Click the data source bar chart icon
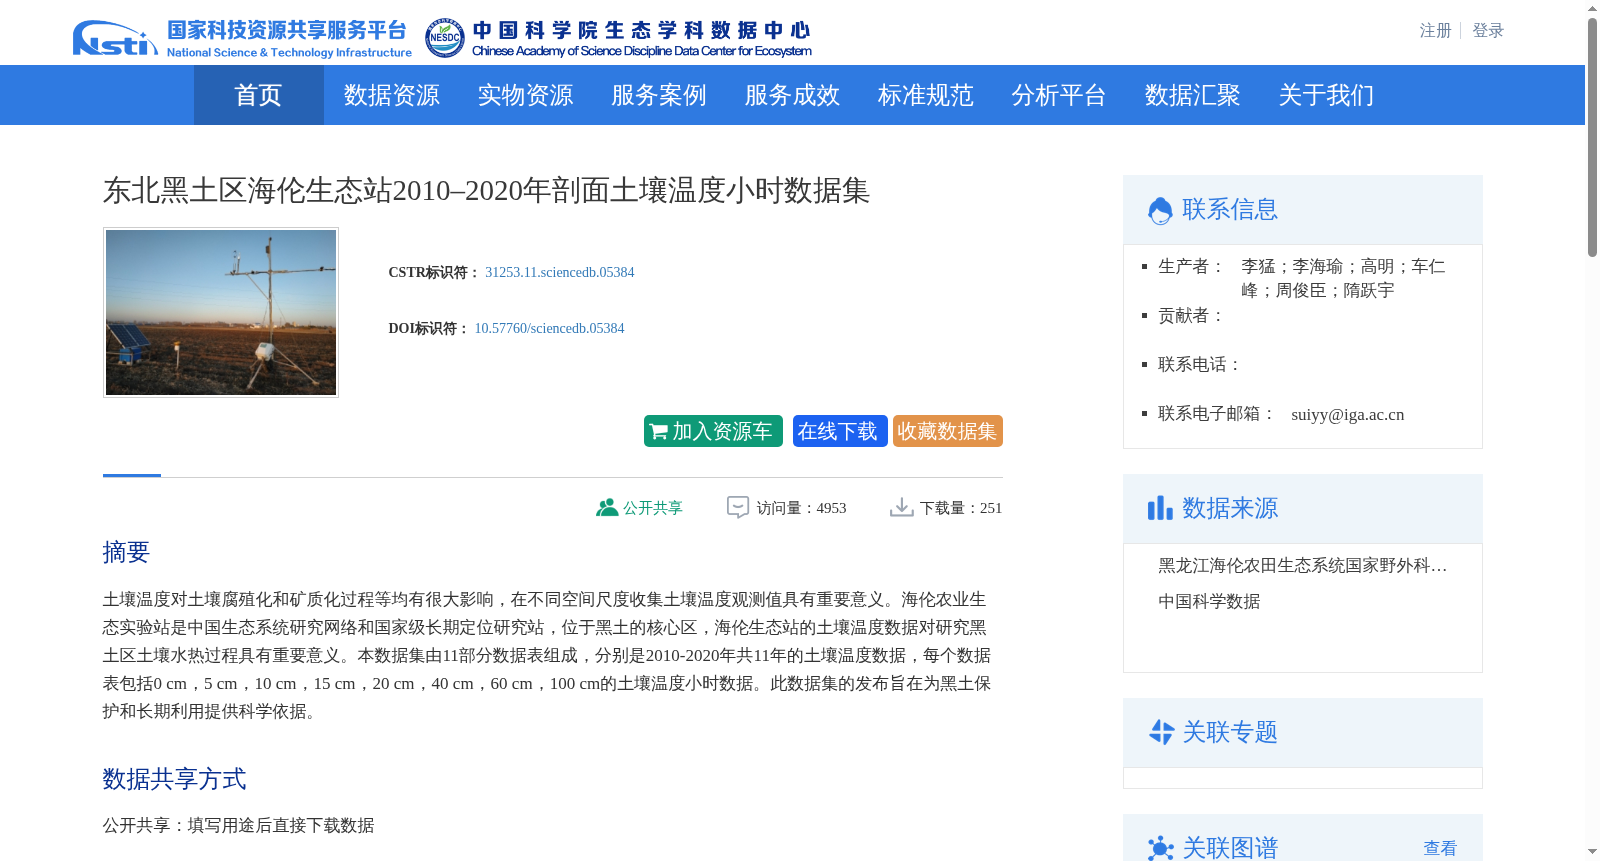The height and width of the screenshot is (861, 1600). pos(1160,508)
